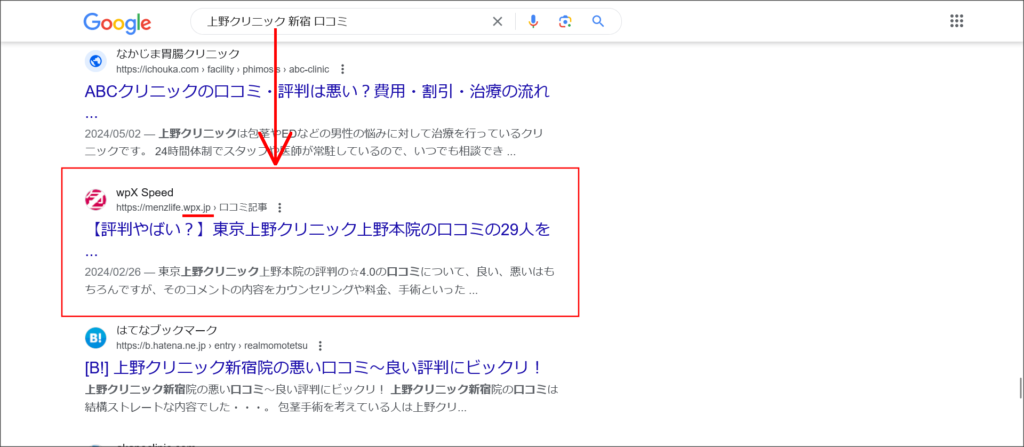Open the Google apps grid
Viewport: 1024px width, 447px height.
(x=956, y=22)
